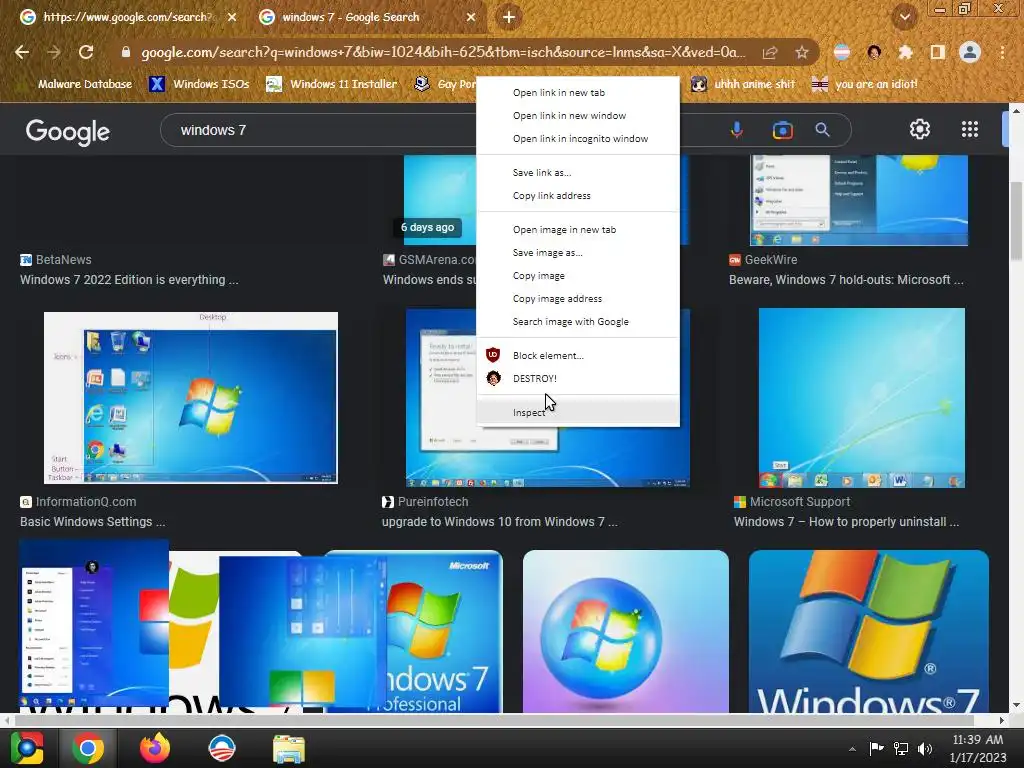
Task: Bookmark this page with the star icon
Action: 802,52
